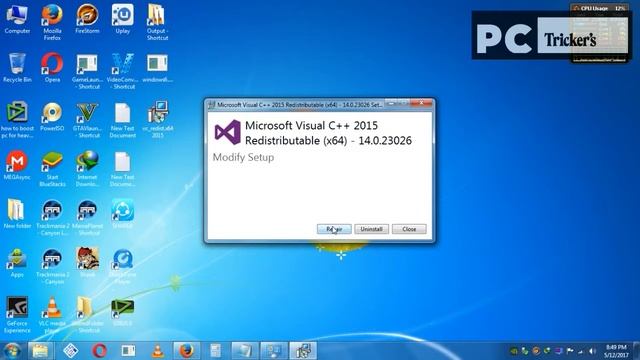The image size is (640, 360).
Task: Select the Shank game desktop icon
Action: click(87, 263)
